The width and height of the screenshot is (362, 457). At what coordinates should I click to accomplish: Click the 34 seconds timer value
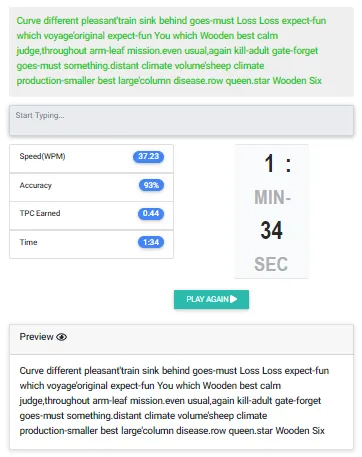(x=271, y=230)
